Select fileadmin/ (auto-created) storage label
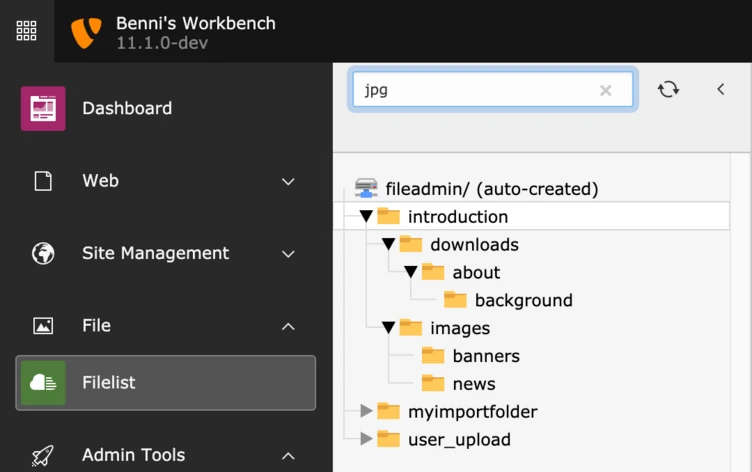The width and height of the screenshot is (752, 472). click(492, 189)
